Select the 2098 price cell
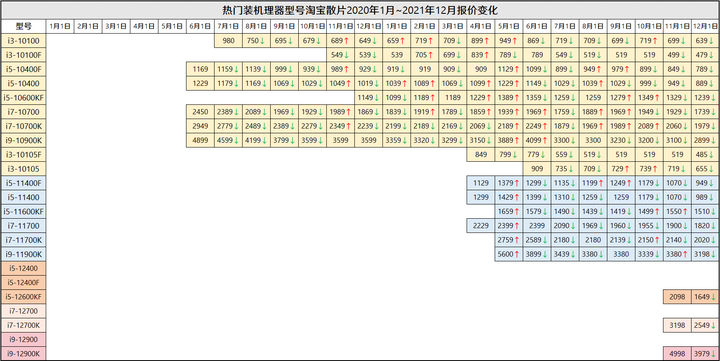Viewport: 720px width, 361px height. (677, 297)
